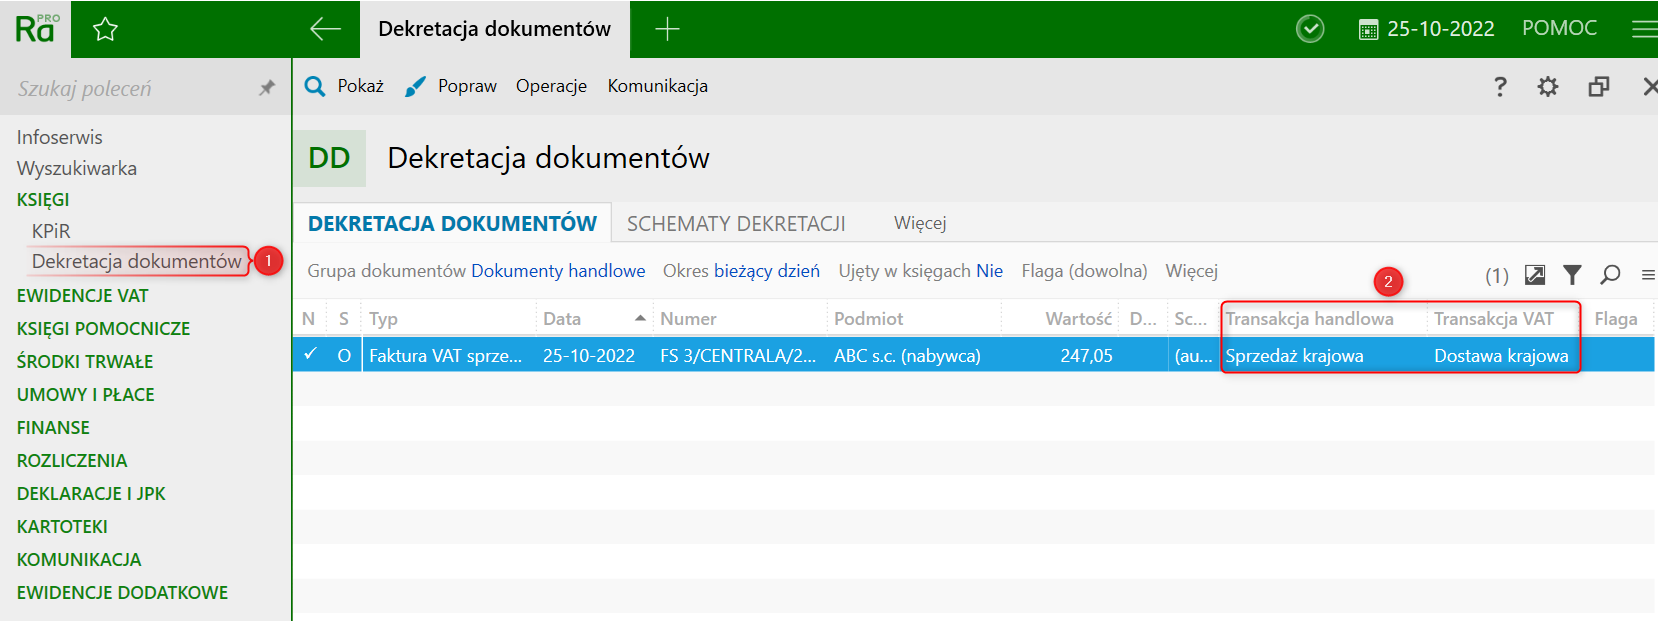Open POMOC in the header
The image size is (1658, 621).
(1559, 28)
